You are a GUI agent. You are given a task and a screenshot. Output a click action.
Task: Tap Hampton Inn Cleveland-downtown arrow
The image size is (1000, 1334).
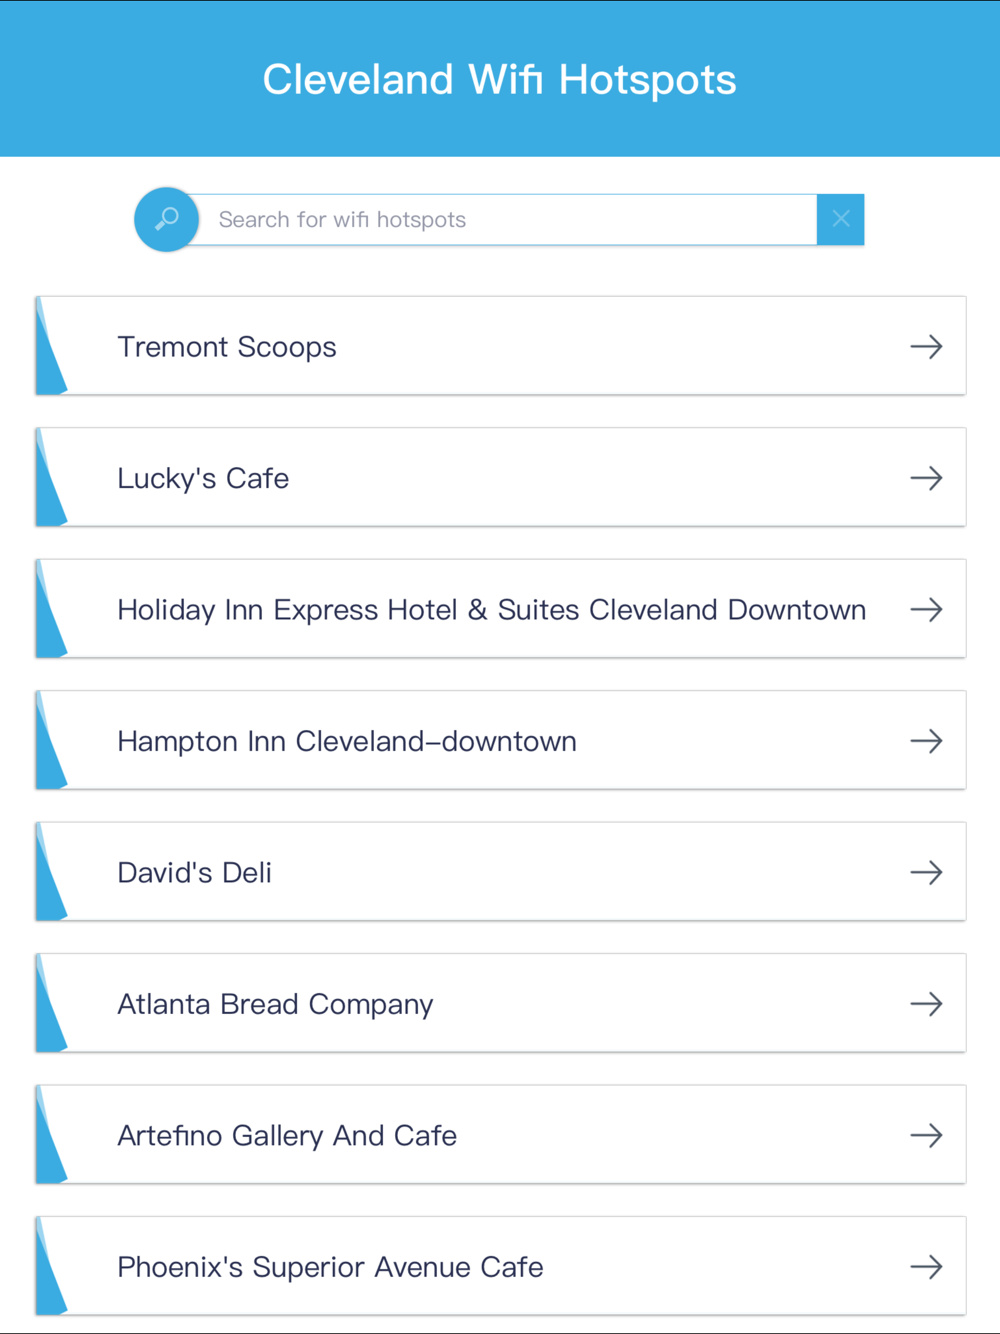(927, 741)
